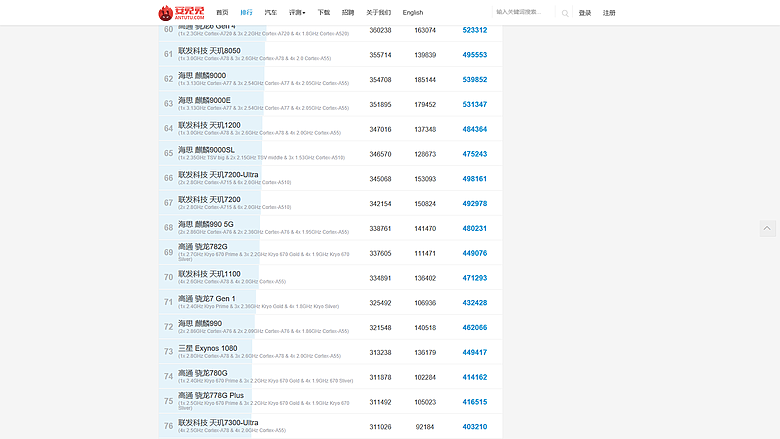This screenshot has height=439, width=780.
Task: Open the 招聘 menu item
Action: 348,12
